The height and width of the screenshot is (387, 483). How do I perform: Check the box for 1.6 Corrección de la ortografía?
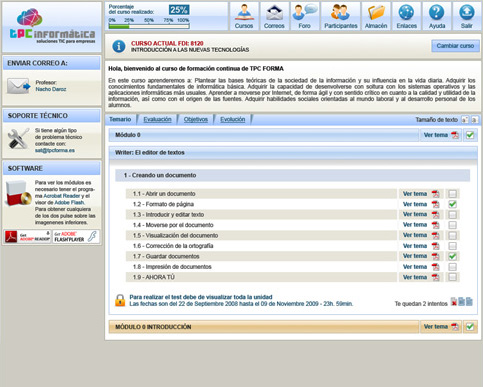click(452, 246)
